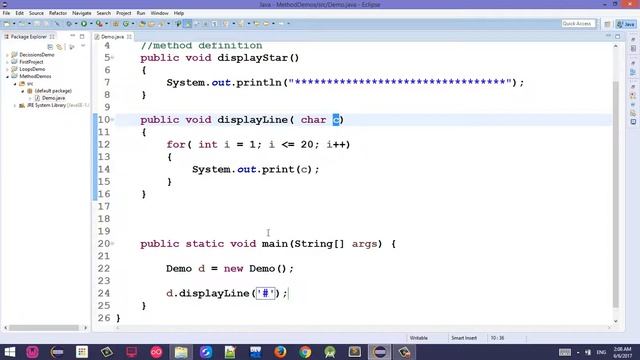Click the Debug bug toolbar icon
This screenshot has height=360, width=640.
[x=69, y=24]
